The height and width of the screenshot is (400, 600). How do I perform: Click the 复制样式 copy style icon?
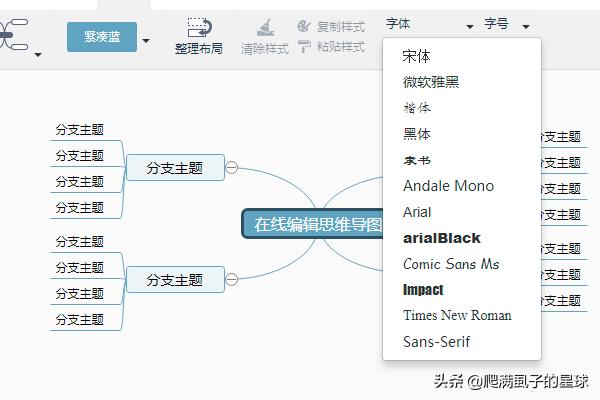(x=305, y=26)
